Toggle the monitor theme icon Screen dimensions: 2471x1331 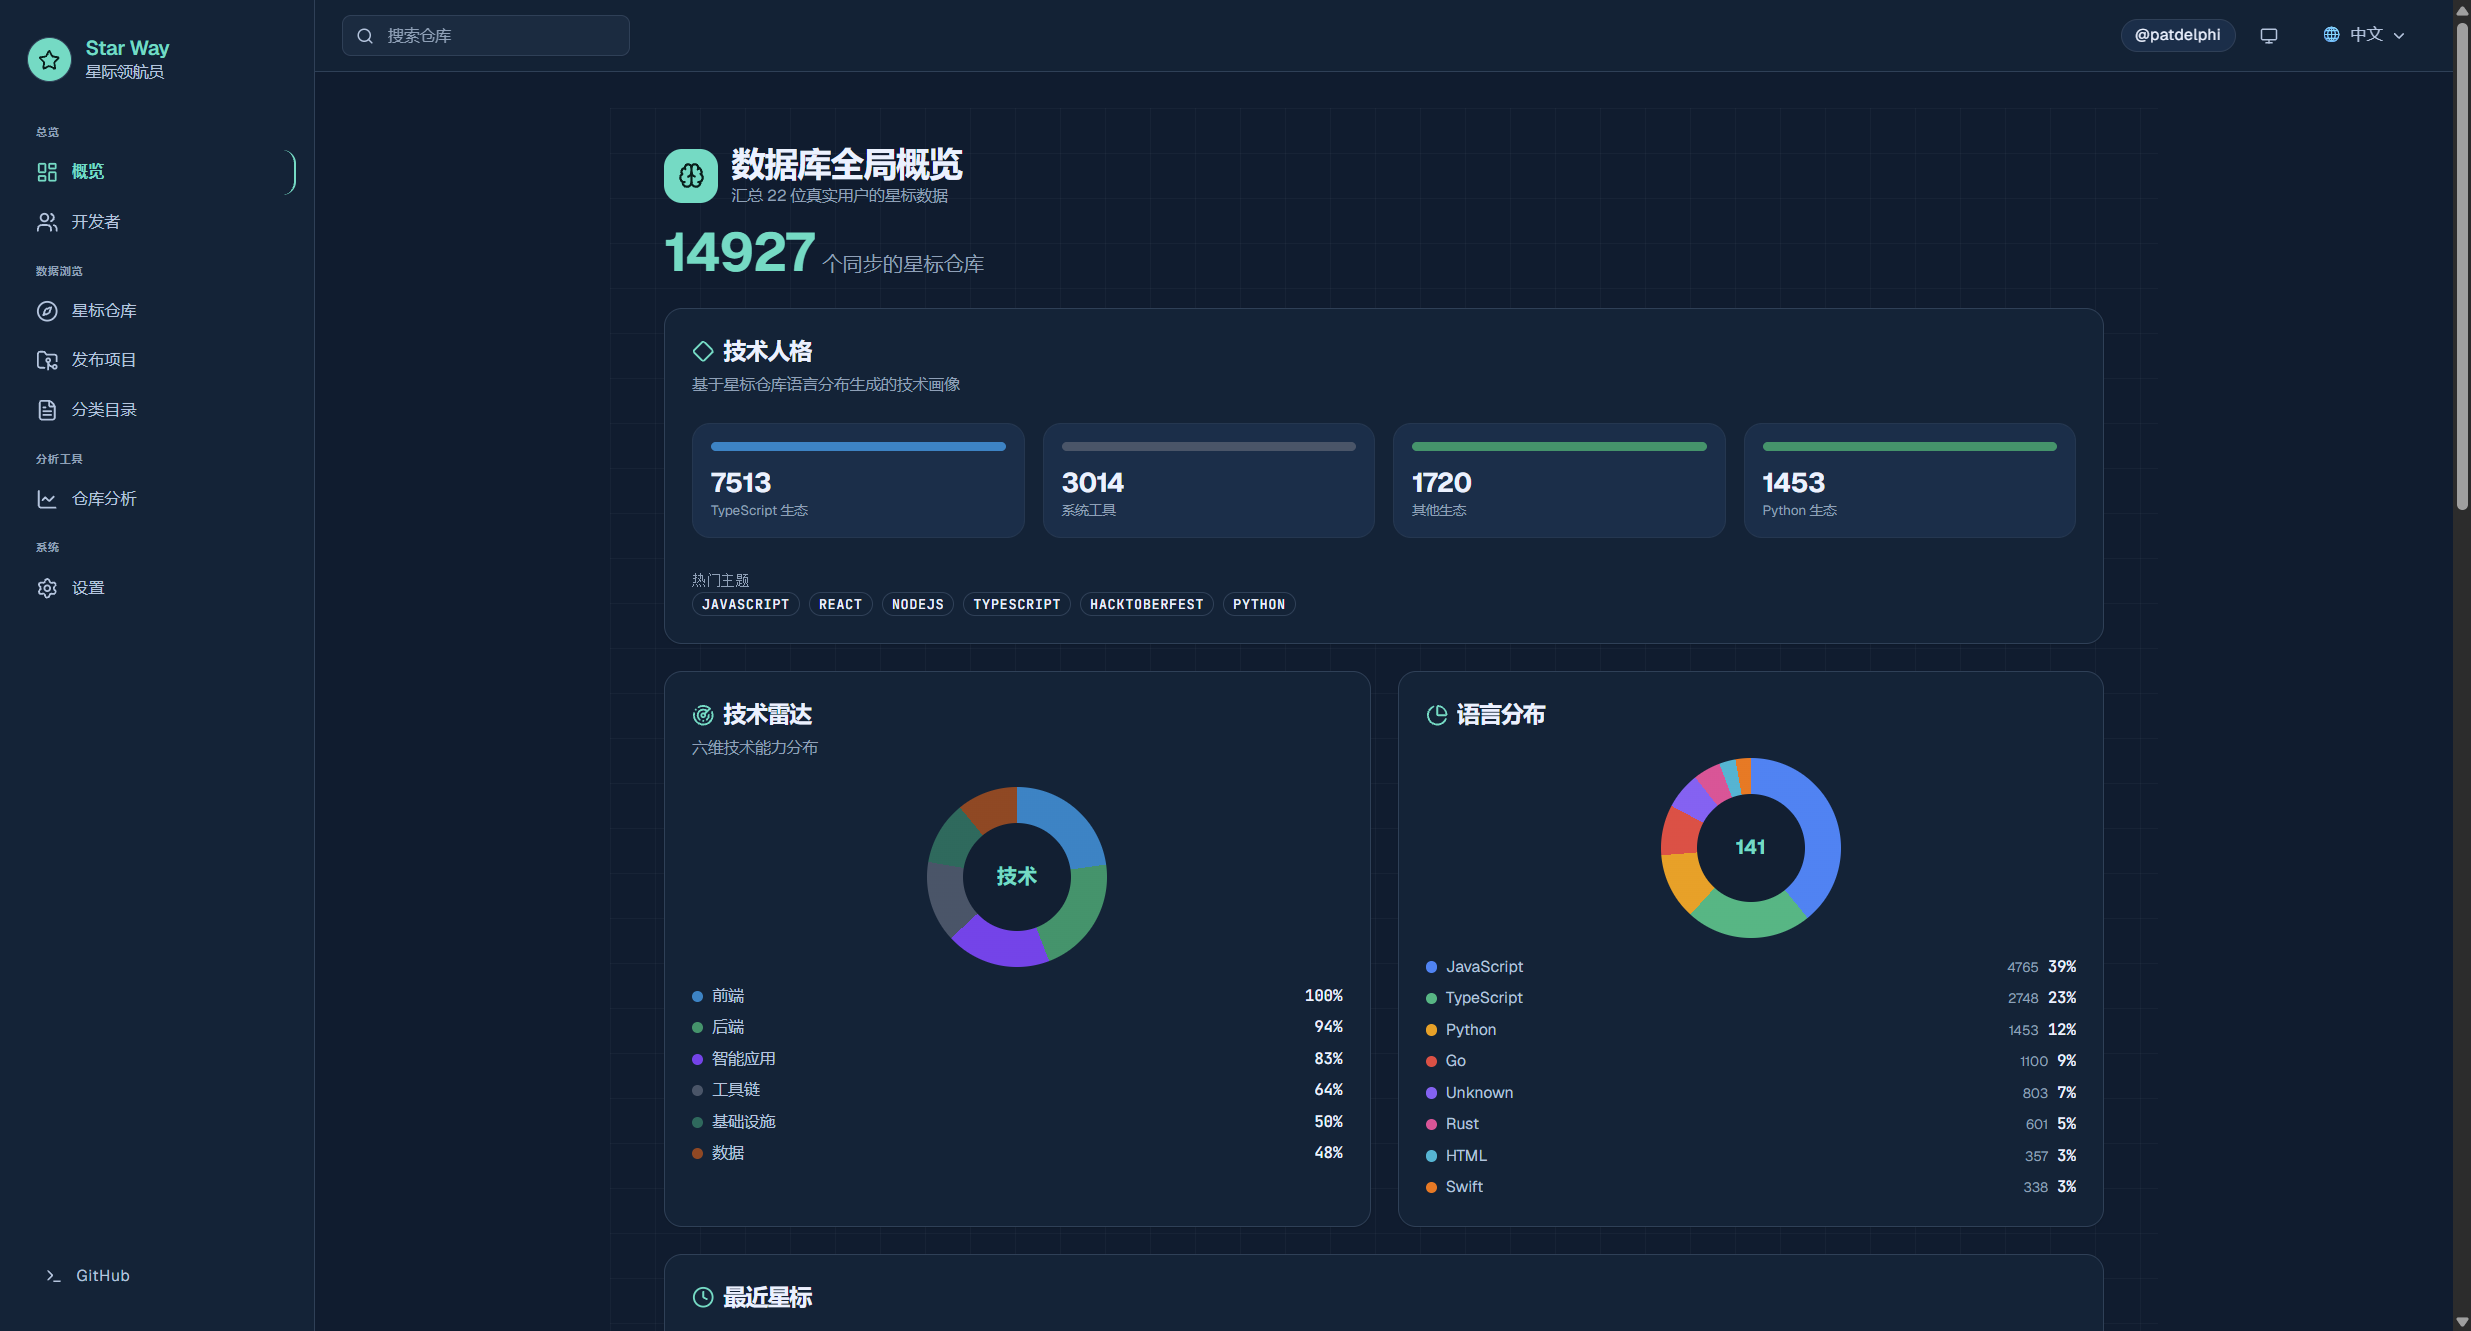(x=2269, y=35)
